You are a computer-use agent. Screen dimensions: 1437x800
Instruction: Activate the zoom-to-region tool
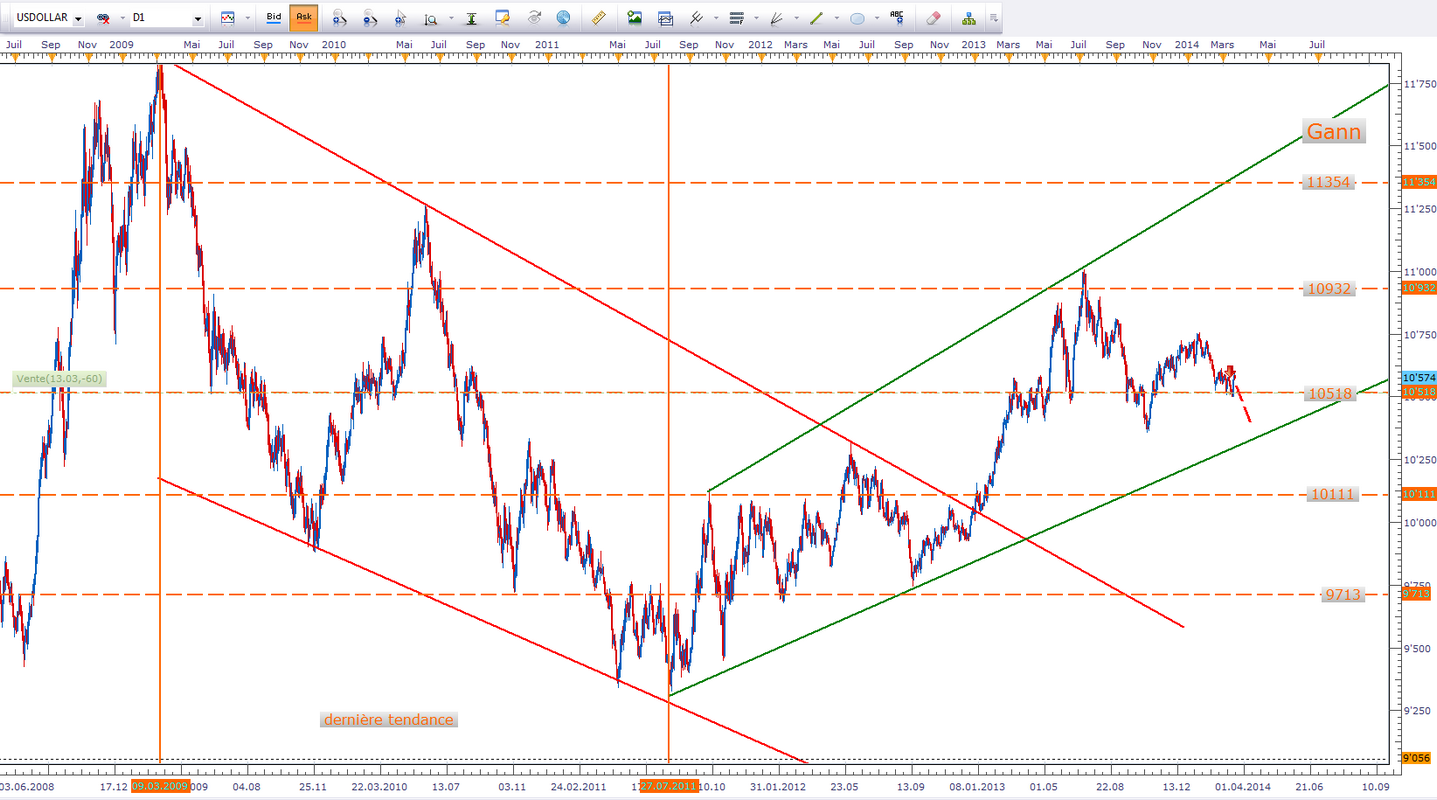430,18
